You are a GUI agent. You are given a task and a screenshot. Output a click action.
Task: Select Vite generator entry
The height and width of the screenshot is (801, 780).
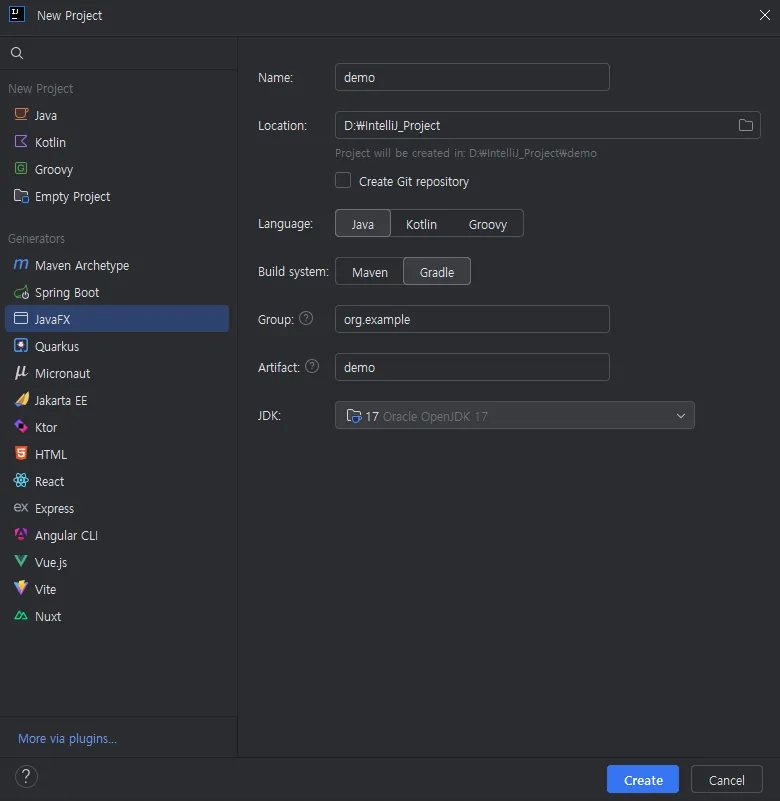pyautogui.click(x=117, y=589)
